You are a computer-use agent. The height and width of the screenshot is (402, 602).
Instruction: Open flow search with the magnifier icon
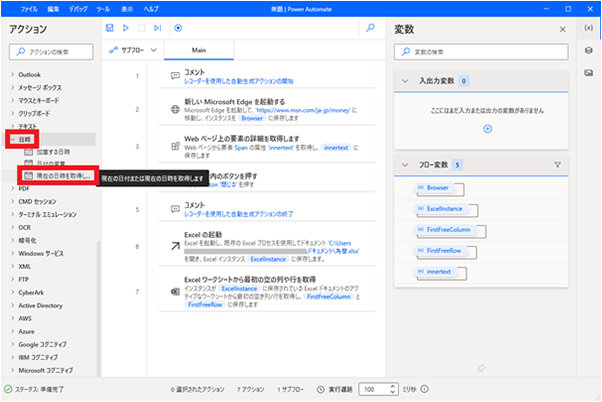point(370,28)
